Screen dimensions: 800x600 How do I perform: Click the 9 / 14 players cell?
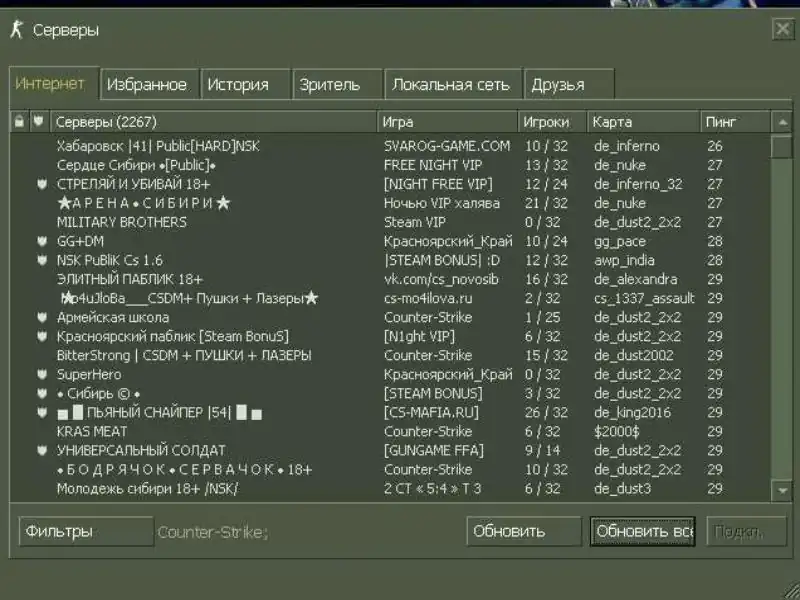542,451
